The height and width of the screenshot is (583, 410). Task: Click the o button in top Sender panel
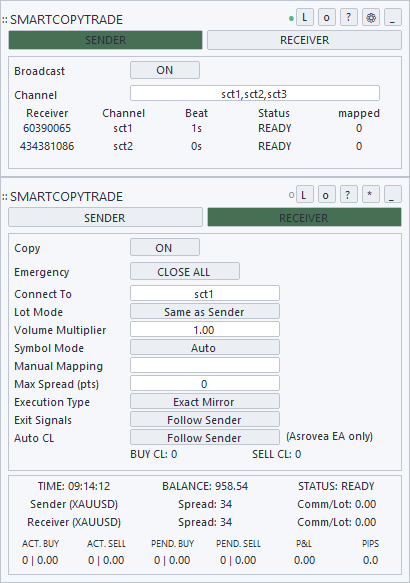[x=327, y=17]
